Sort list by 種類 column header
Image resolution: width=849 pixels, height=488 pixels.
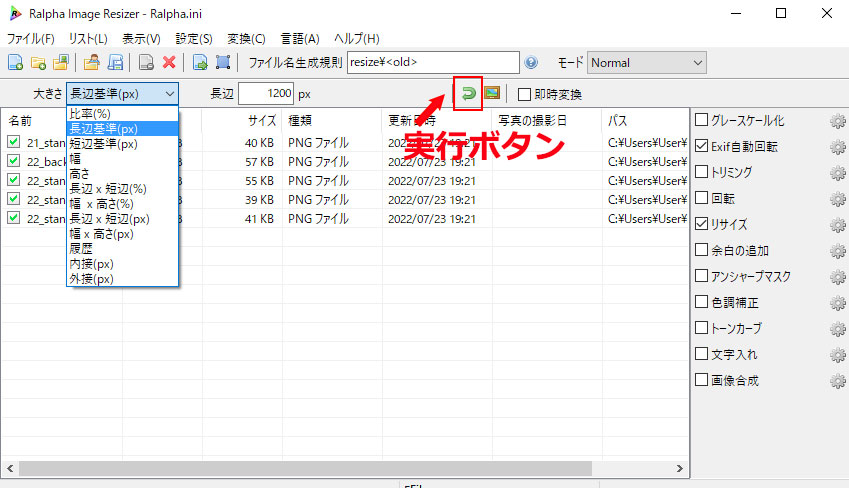click(332, 120)
